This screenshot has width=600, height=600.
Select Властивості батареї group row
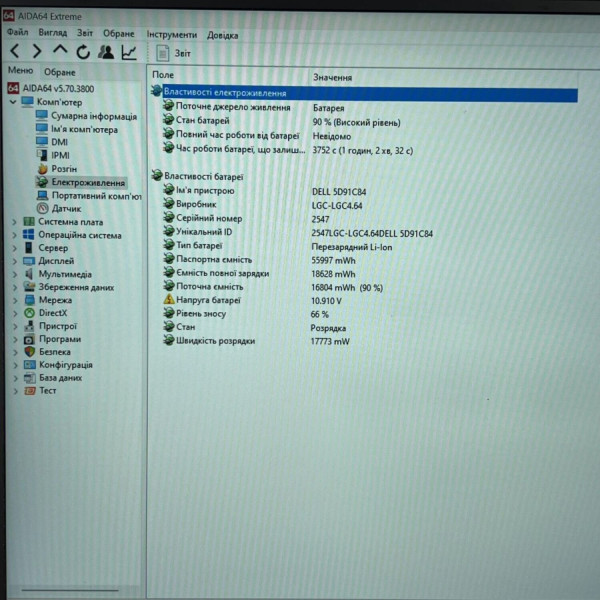coord(198,176)
